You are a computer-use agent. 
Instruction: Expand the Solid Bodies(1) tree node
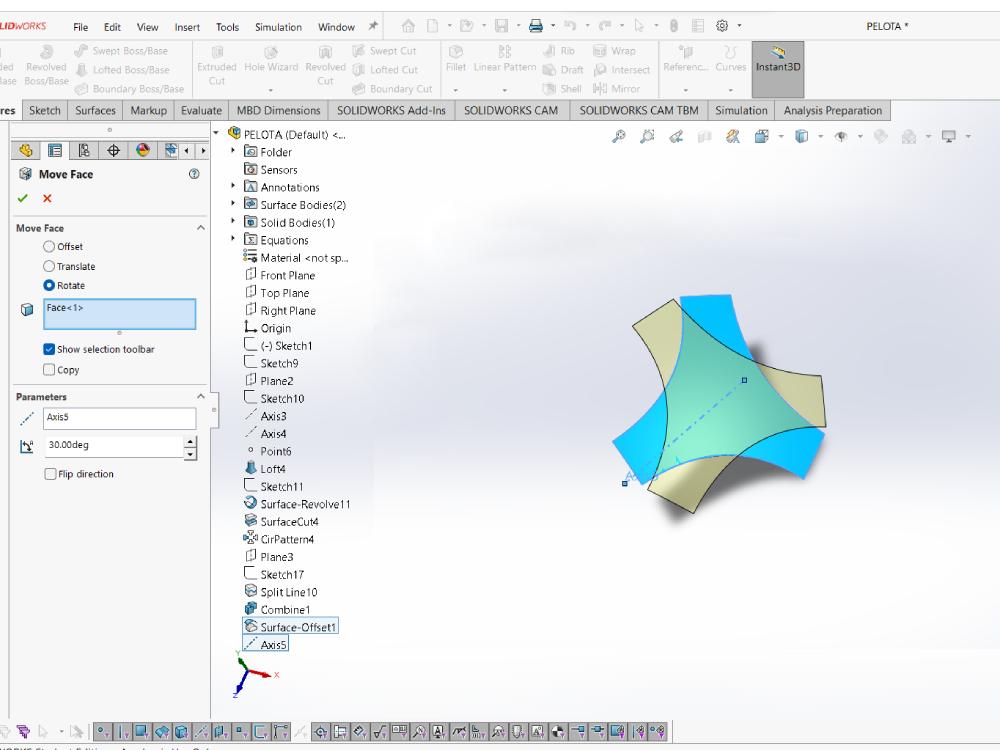tap(233, 221)
